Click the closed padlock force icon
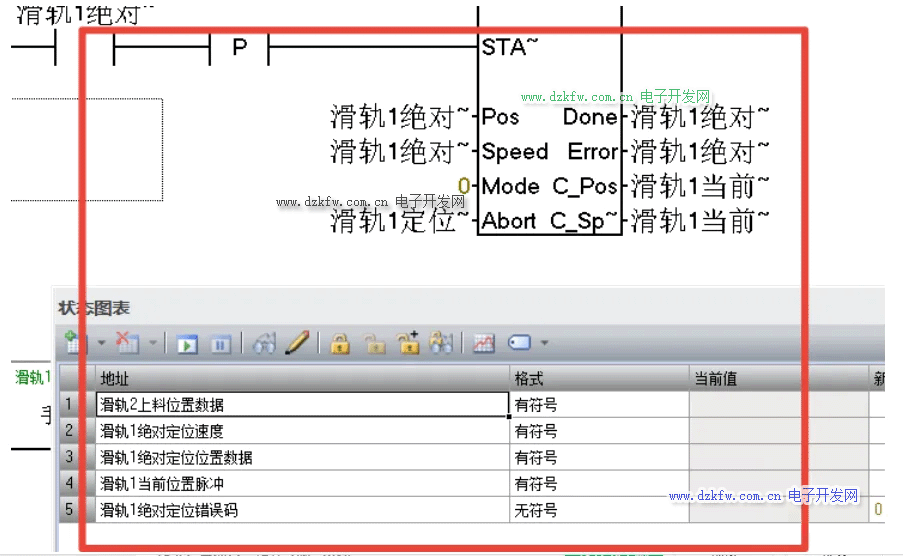This screenshot has height=556, width=903. point(341,343)
